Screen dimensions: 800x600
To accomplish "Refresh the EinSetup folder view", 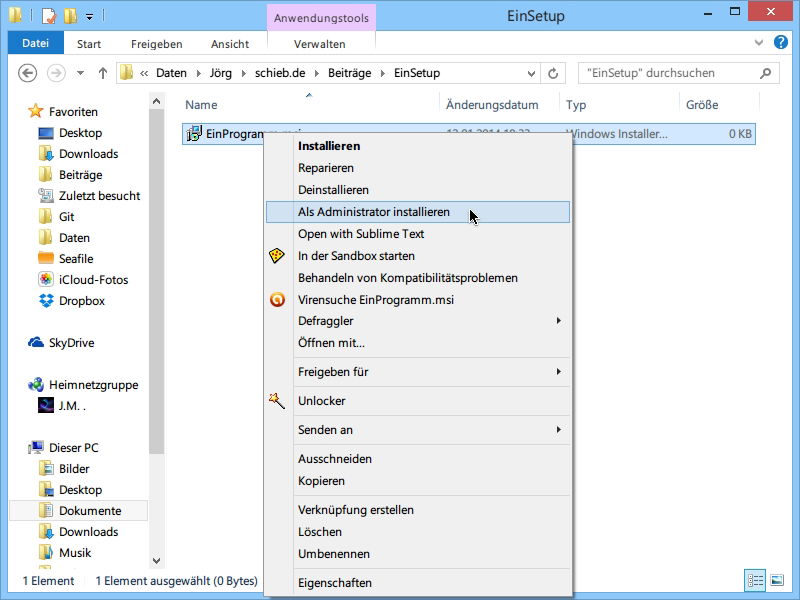I will (x=553, y=73).
